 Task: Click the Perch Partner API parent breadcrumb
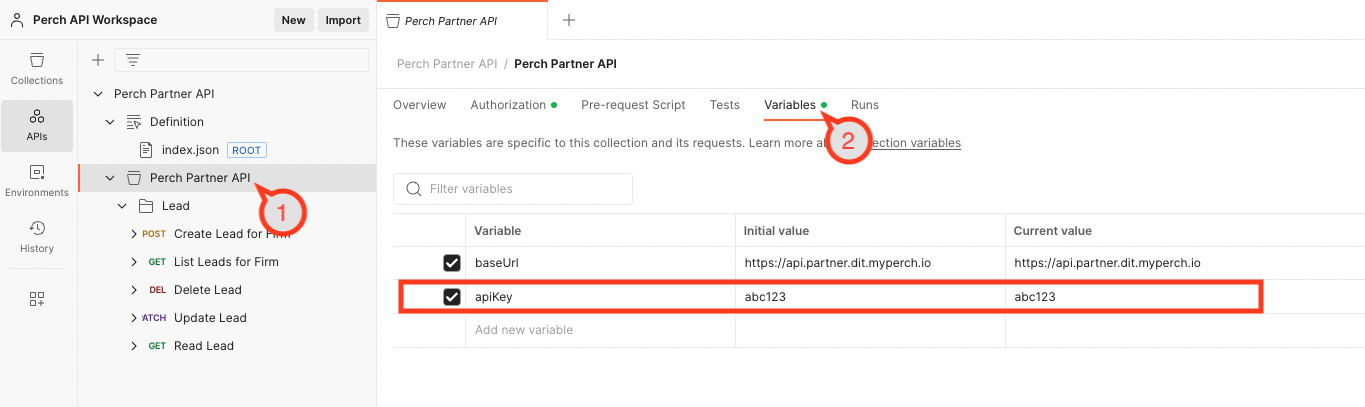point(447,64)
